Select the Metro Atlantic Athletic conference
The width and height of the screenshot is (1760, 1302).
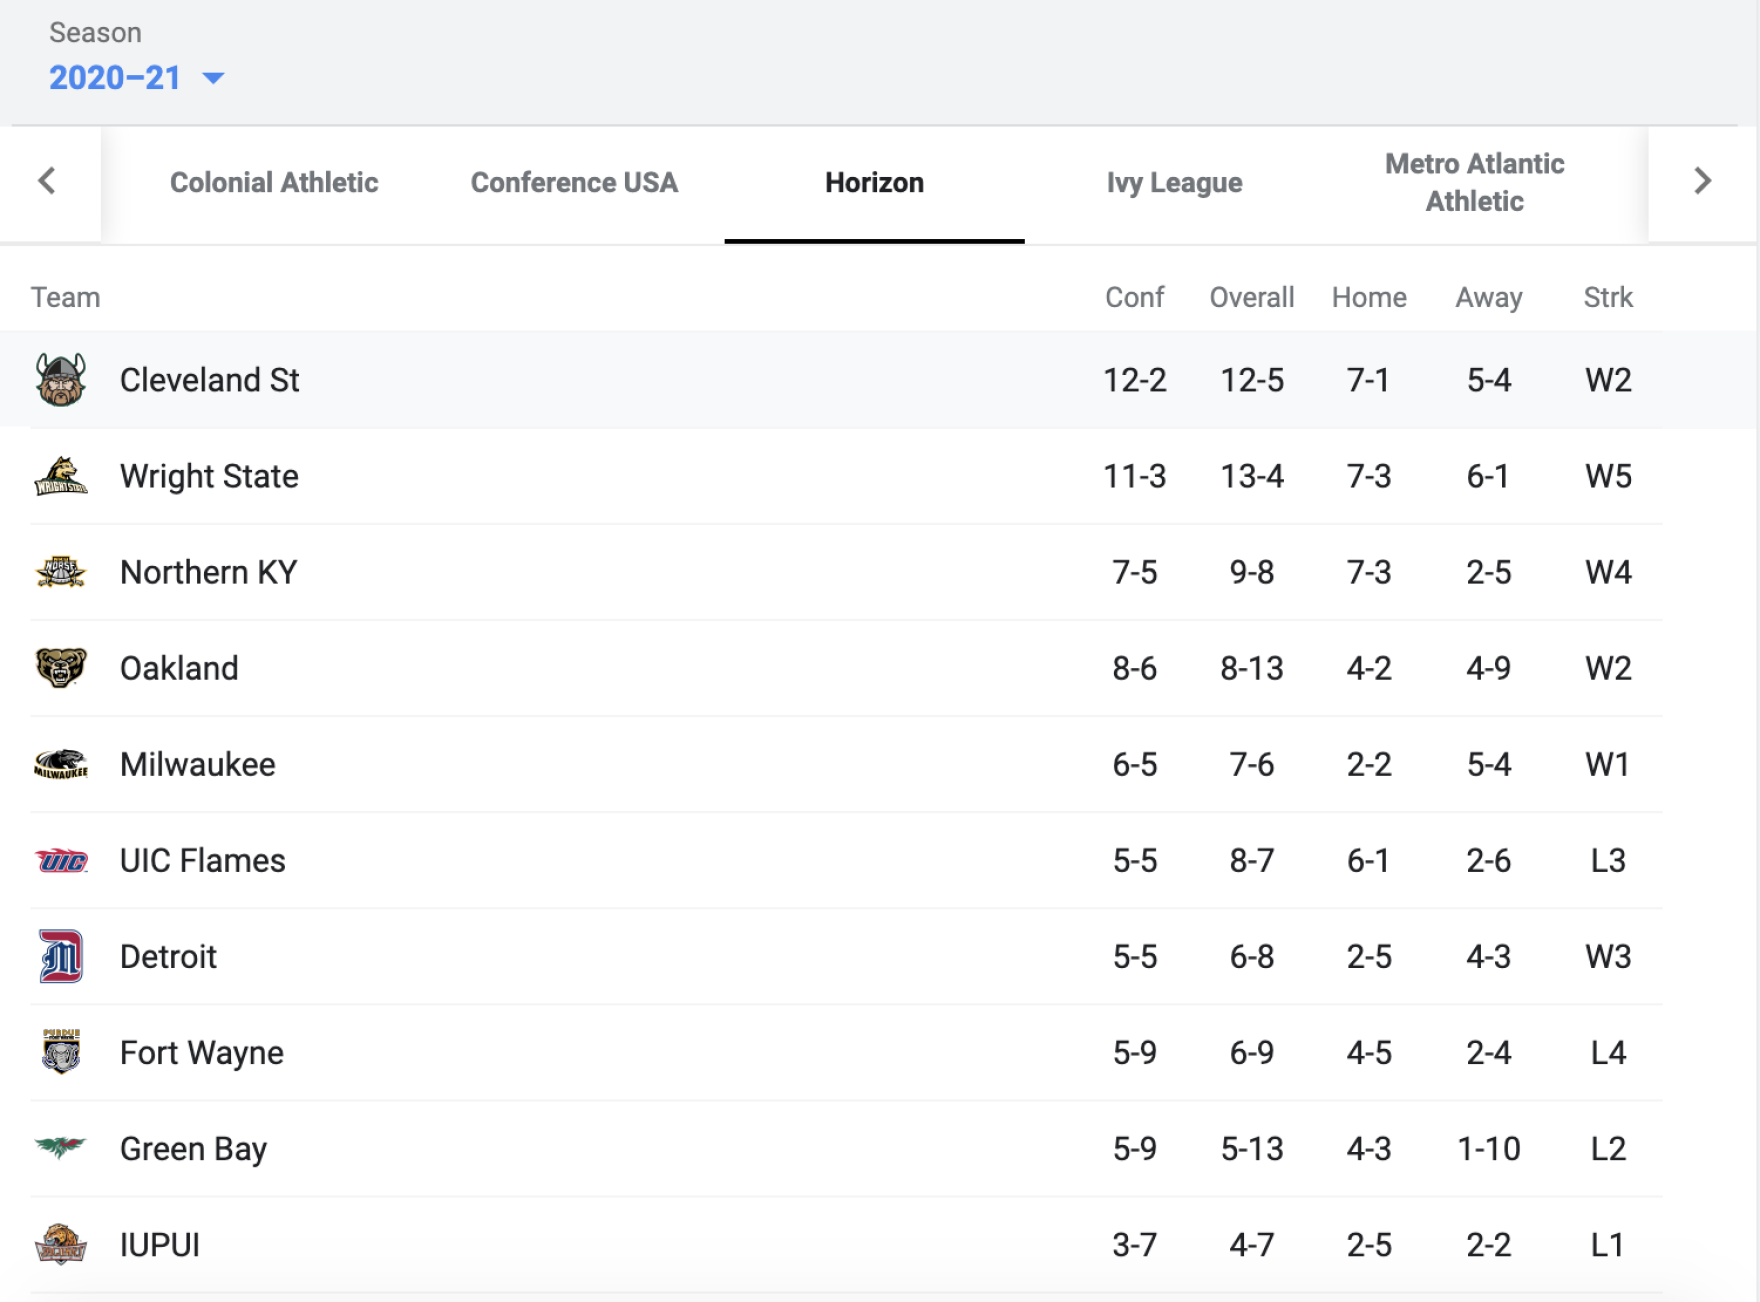[1474, 182]
